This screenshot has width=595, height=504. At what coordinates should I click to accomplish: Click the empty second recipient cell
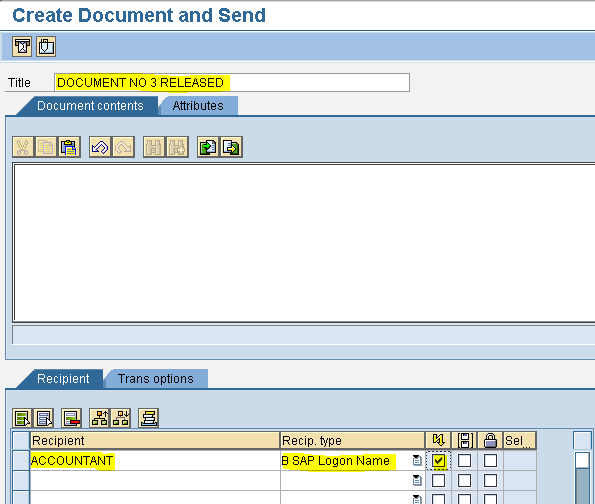tap(155, 480)
